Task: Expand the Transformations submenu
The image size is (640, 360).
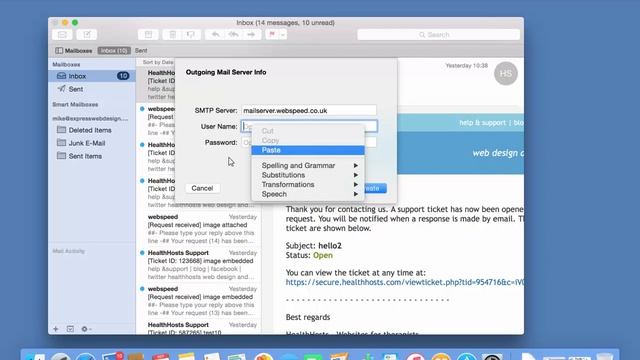Action: [x=308, y=184]
